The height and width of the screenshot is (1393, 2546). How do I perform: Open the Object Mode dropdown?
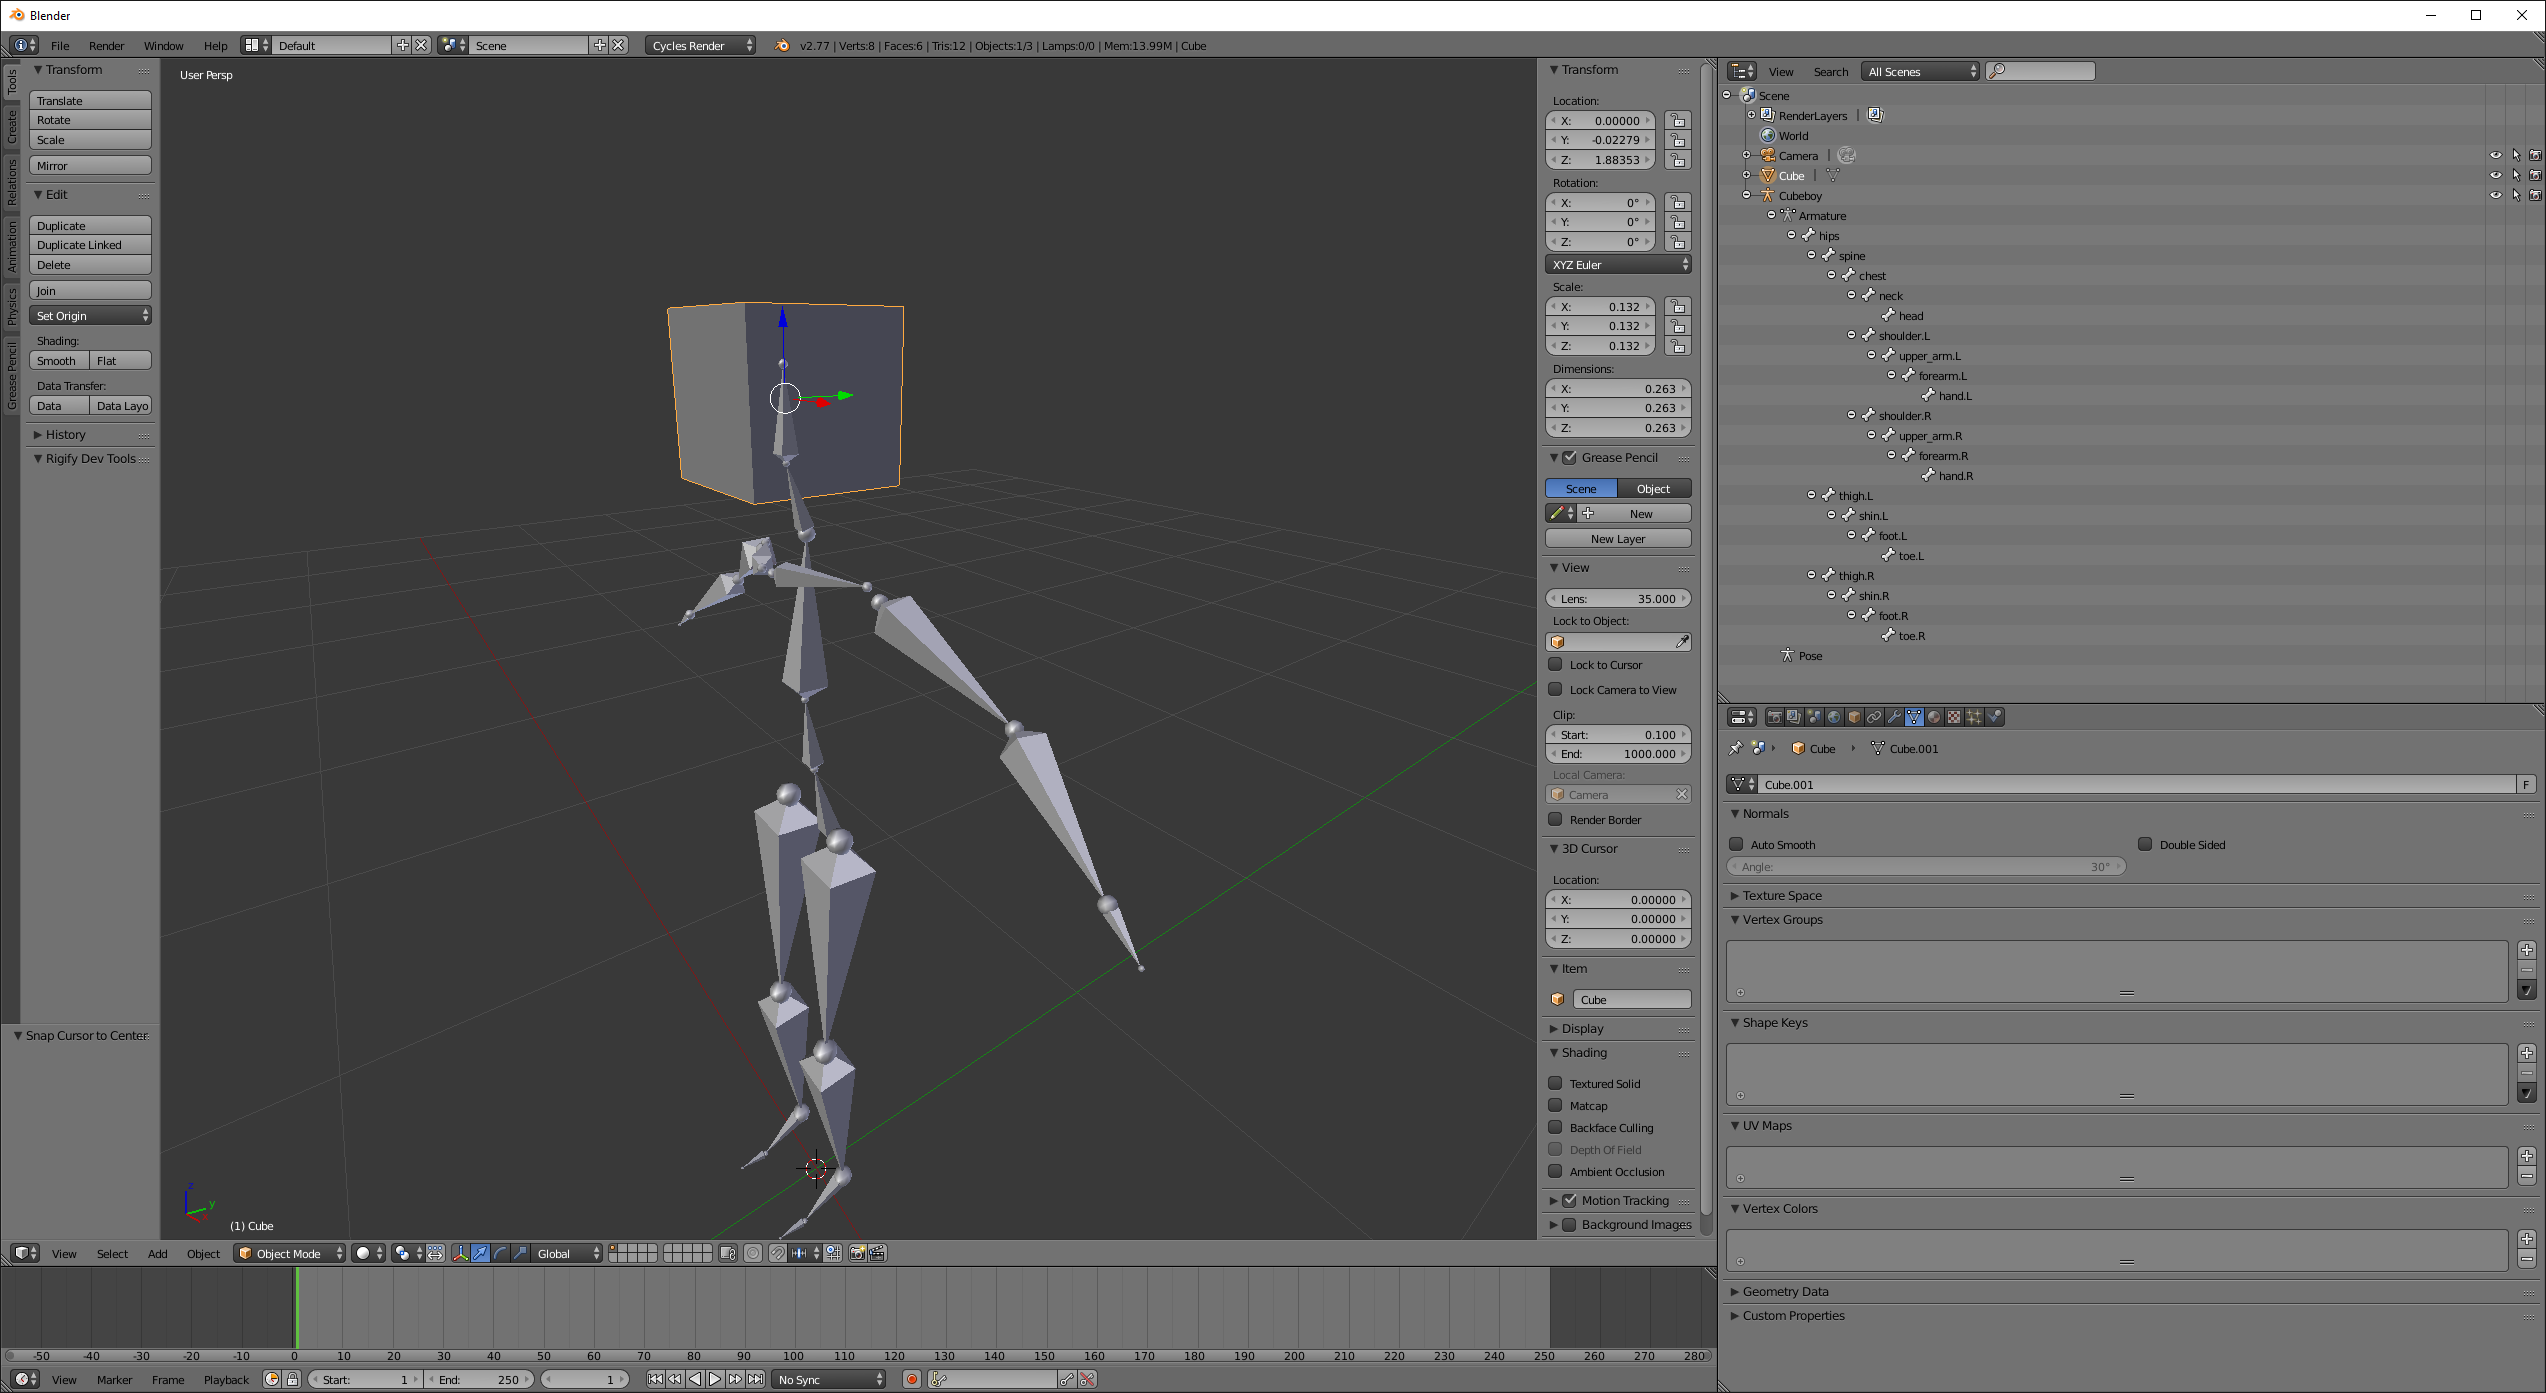coord(289,1253)
